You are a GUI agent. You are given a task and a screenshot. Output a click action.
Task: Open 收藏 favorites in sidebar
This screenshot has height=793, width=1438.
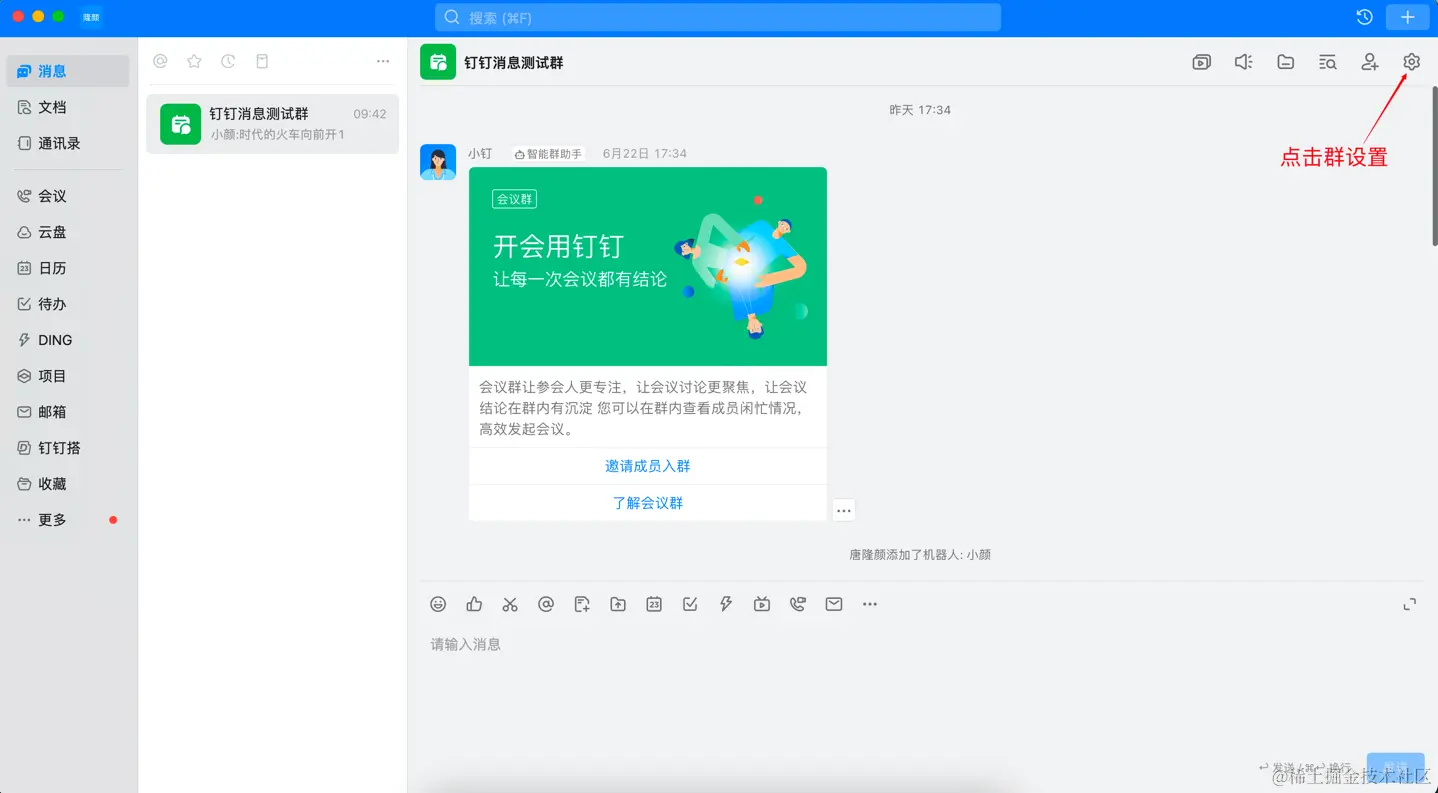pos(68,484)
